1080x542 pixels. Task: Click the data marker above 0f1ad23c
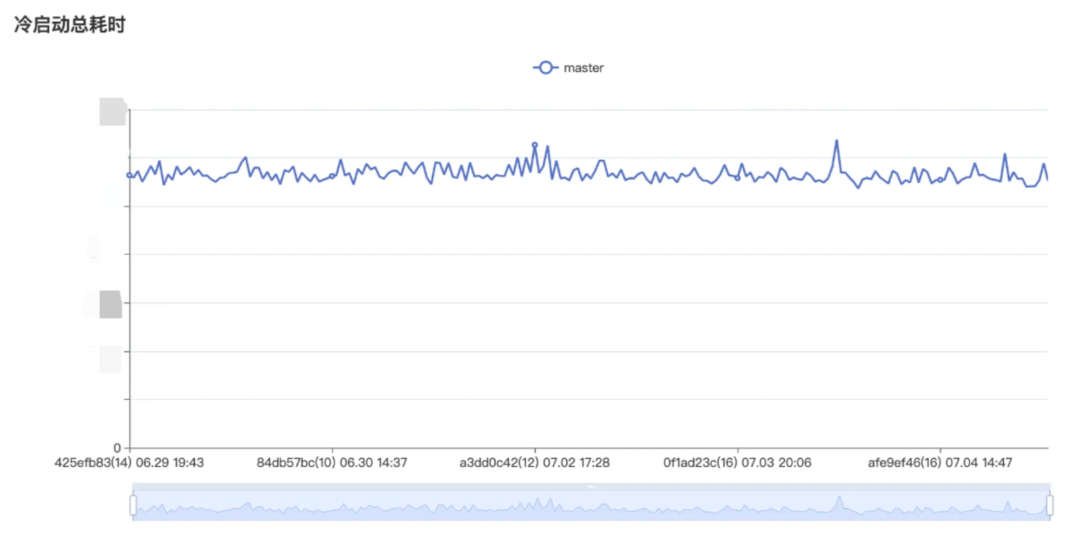(737, 178)
